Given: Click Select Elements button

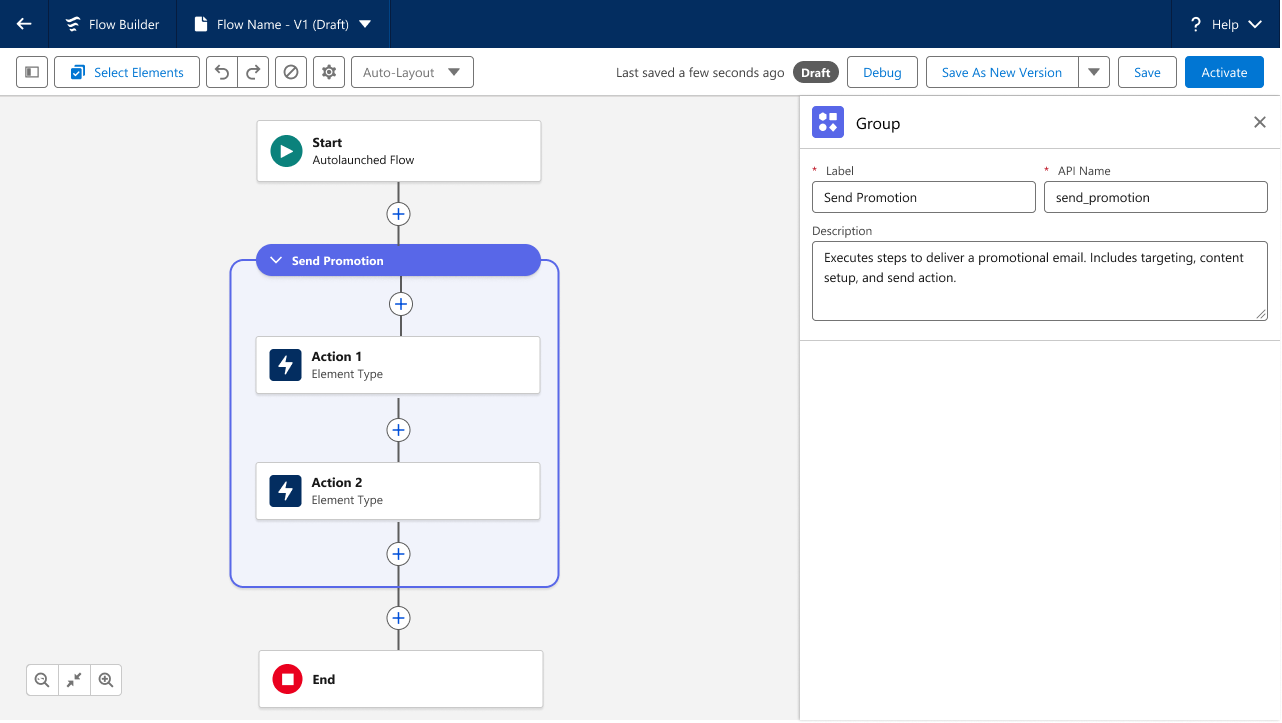Looking at the screenshot, I should tap(127, 72).
